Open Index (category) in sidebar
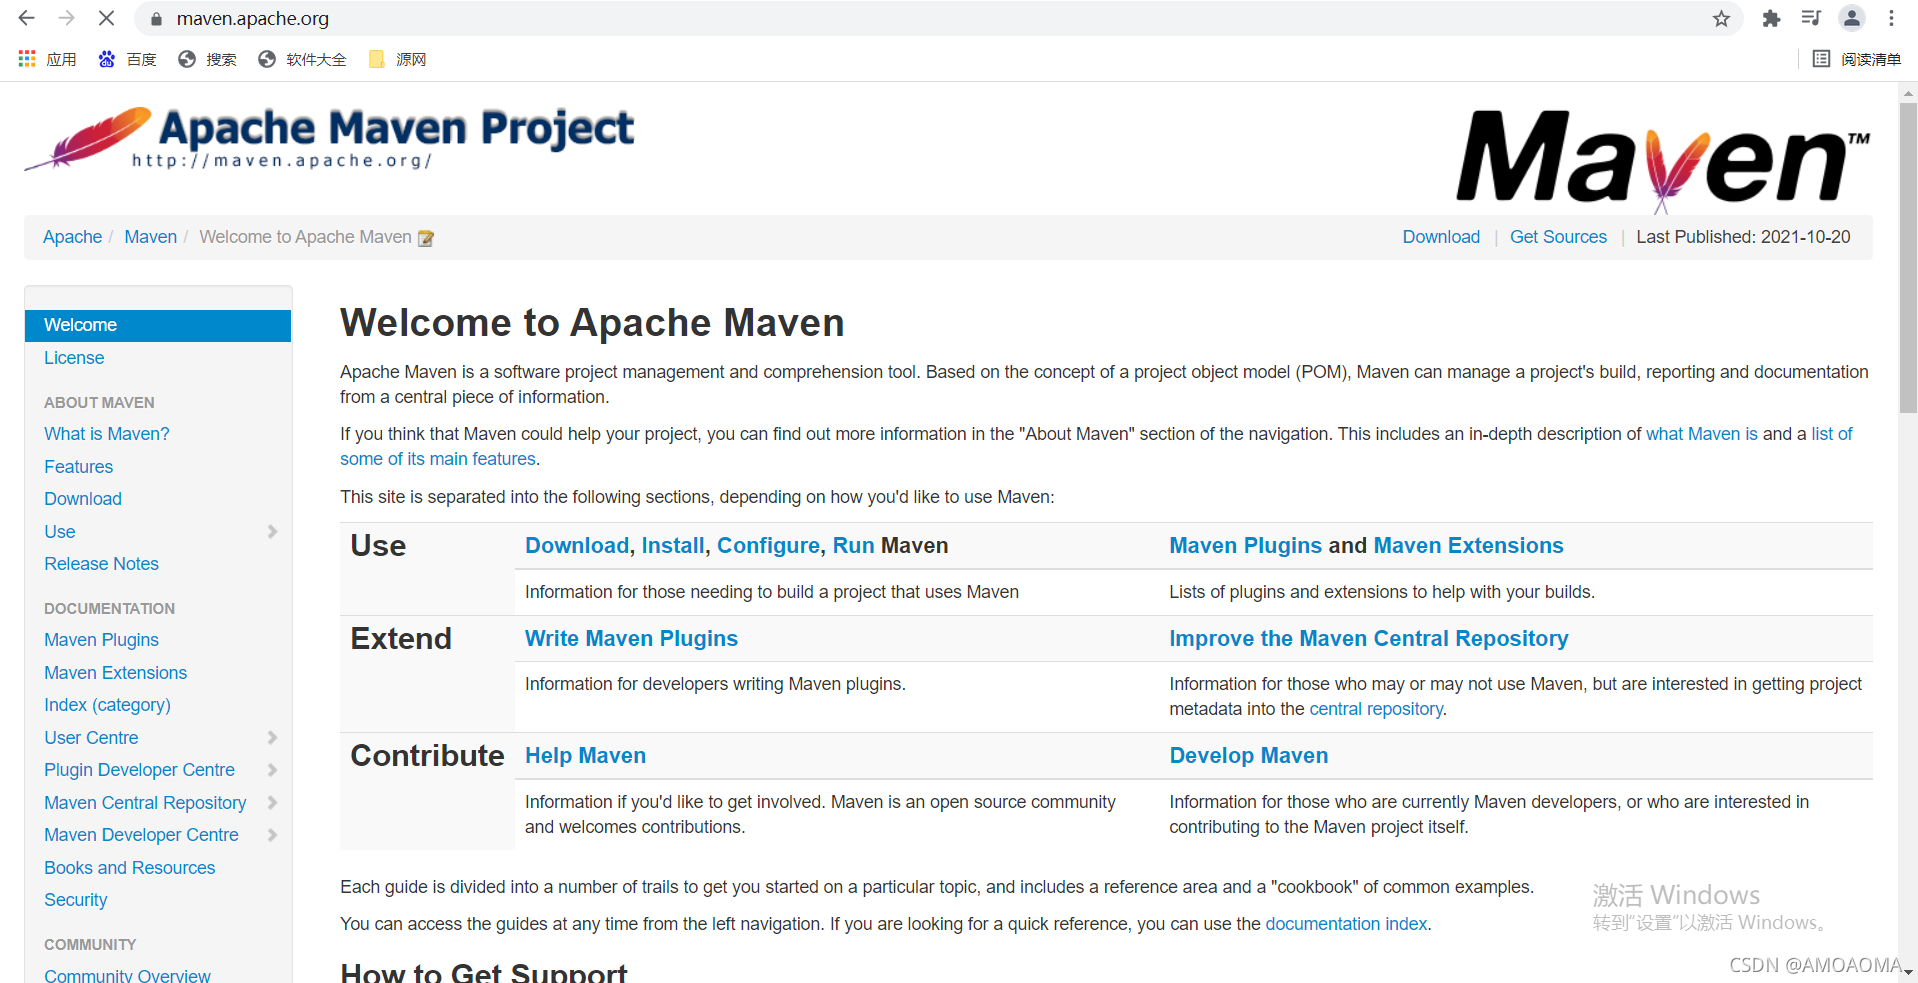This screenshot has width=1918, height=983. click(x=107, y=705)
